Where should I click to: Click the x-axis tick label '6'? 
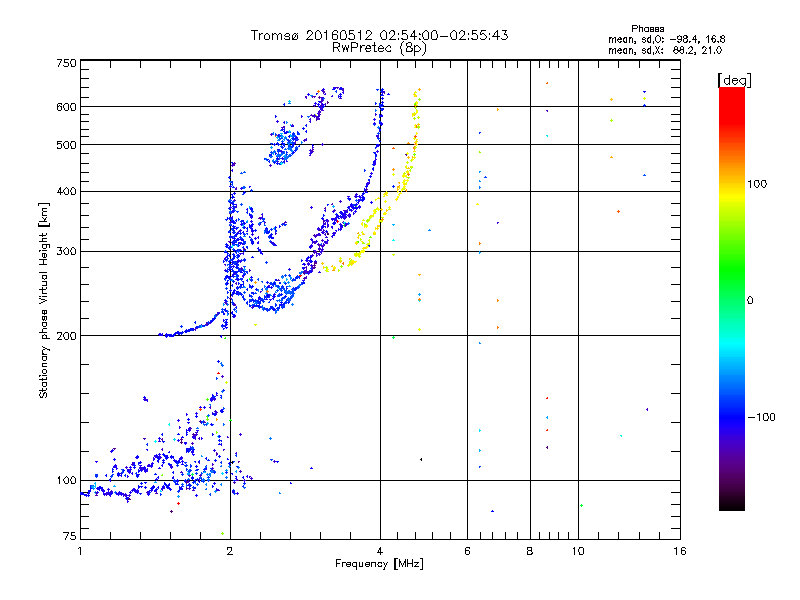467,551
